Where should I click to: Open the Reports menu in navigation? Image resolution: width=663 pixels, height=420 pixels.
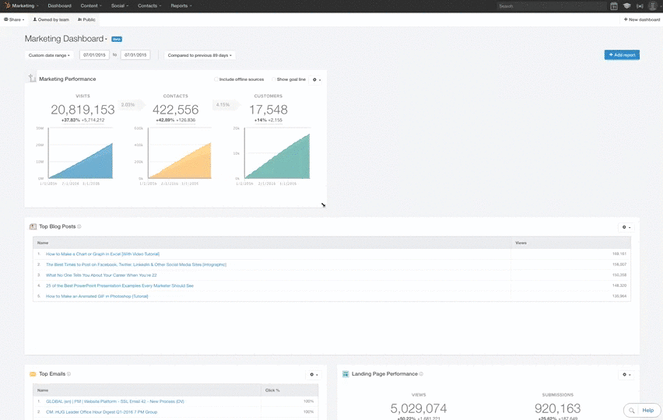click(181, 6)
